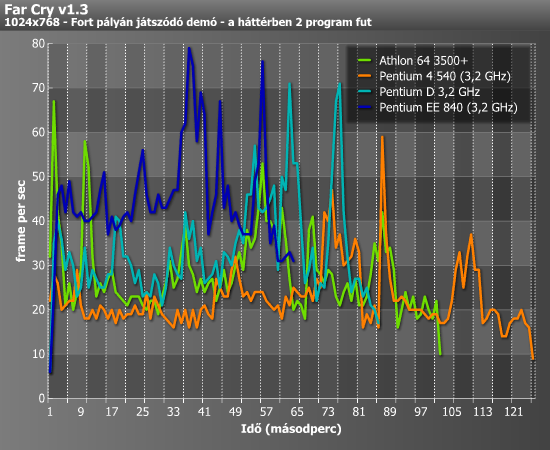This screenshot has height=450, width=550.
Task: Click the y-axis value 60
Action: coord(38,132)
